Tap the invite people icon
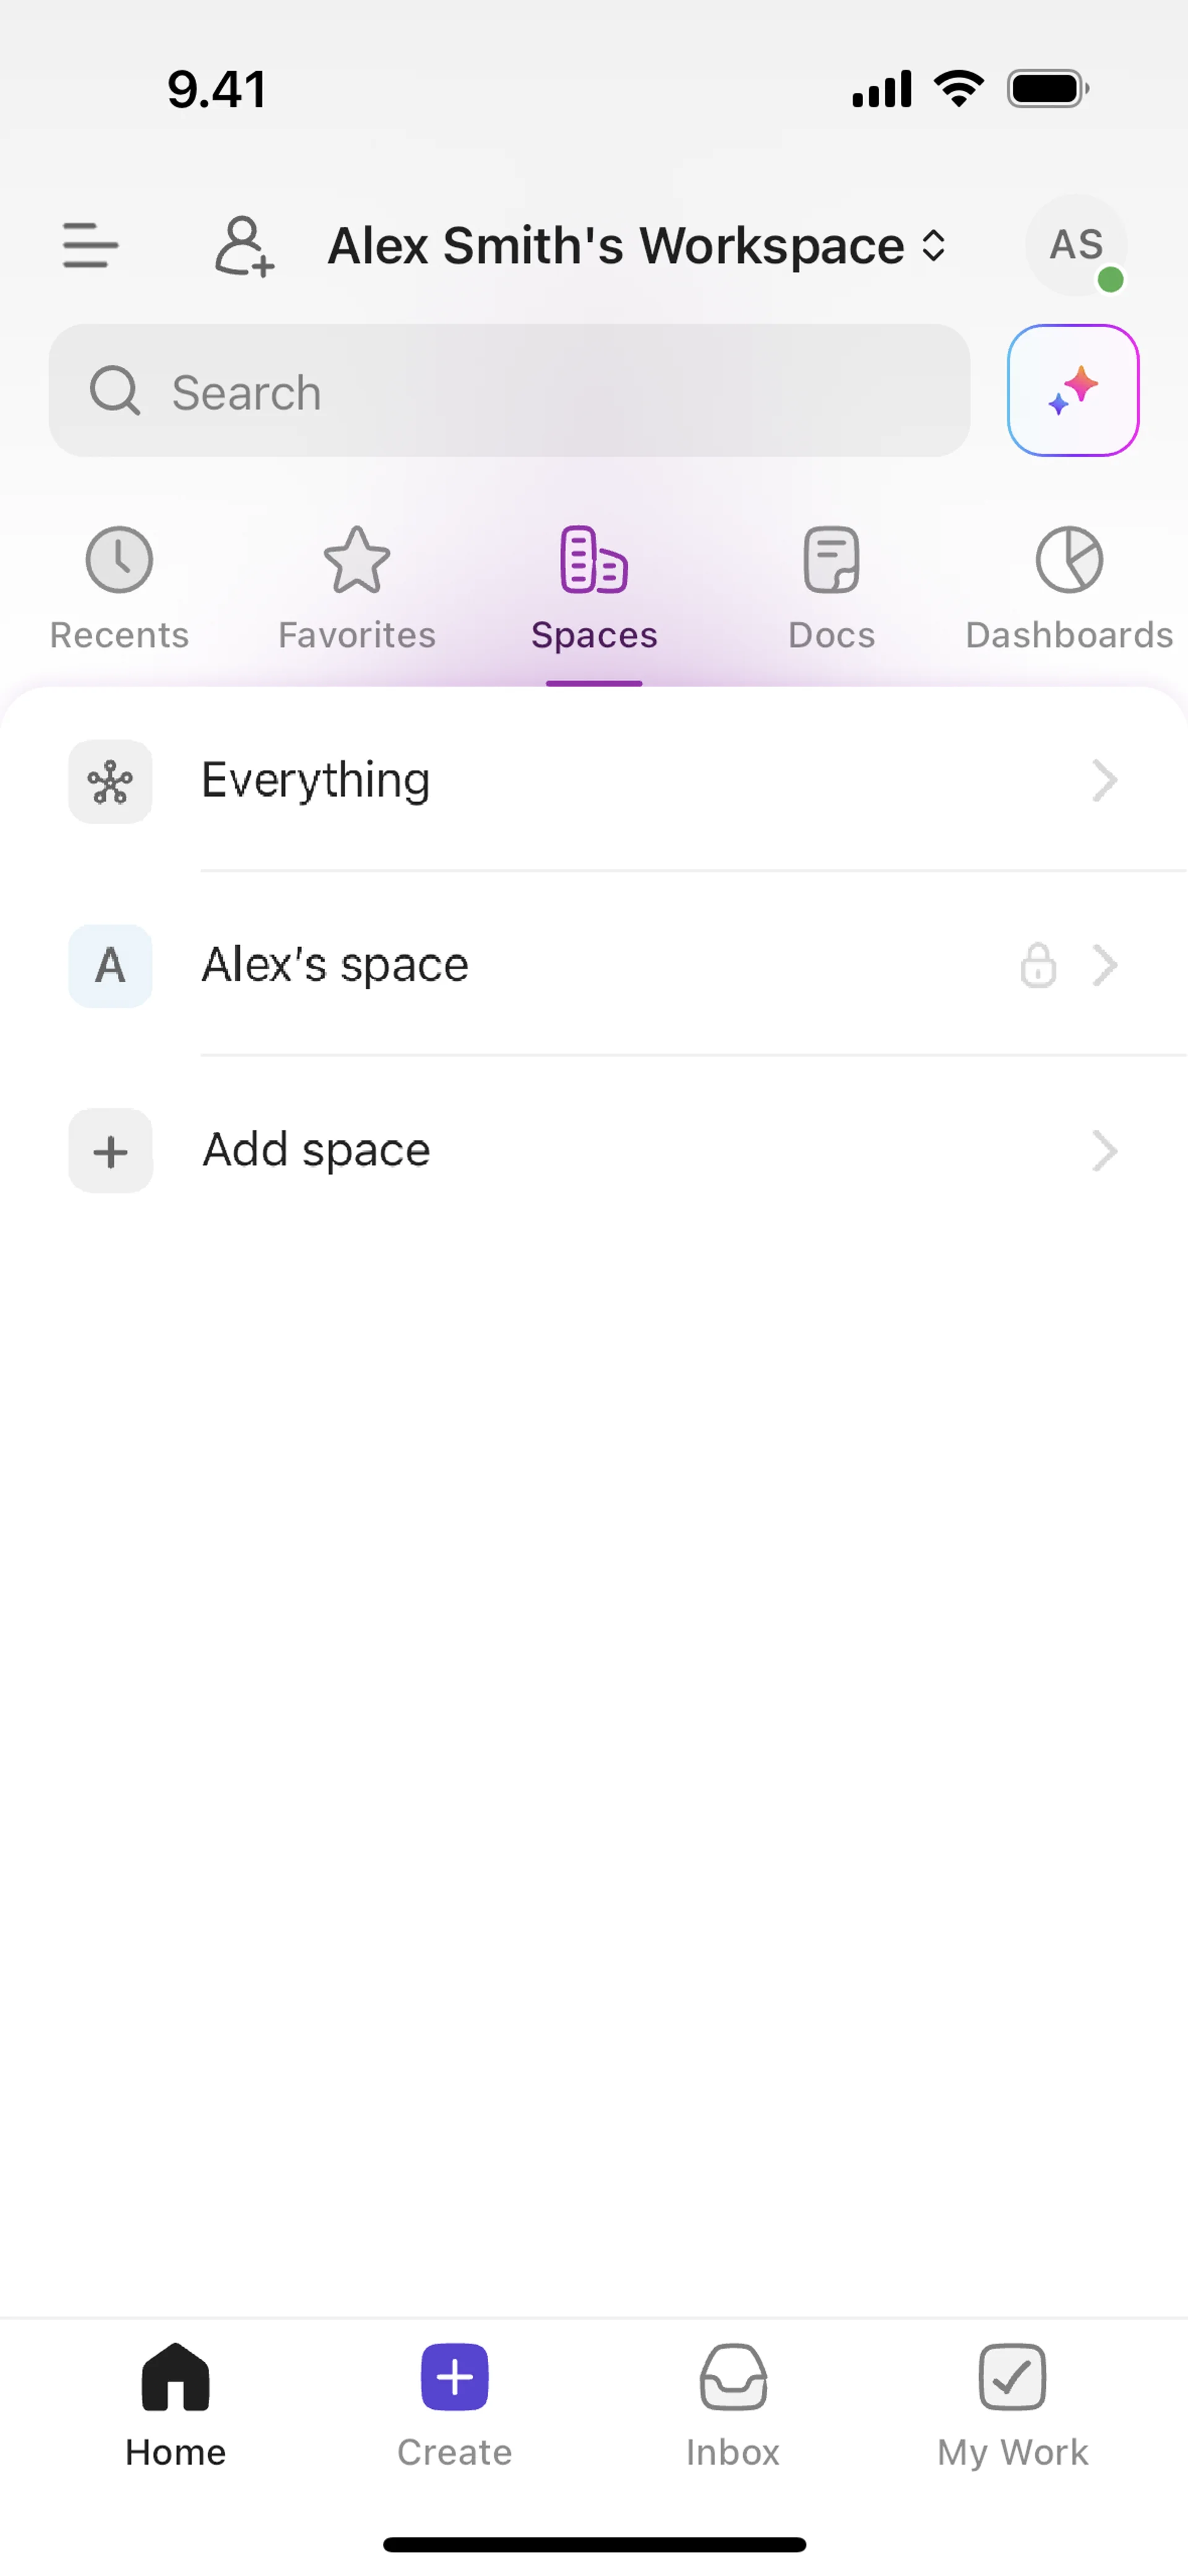Viewport: 1188px width, 2576px height. click(244, 246)
